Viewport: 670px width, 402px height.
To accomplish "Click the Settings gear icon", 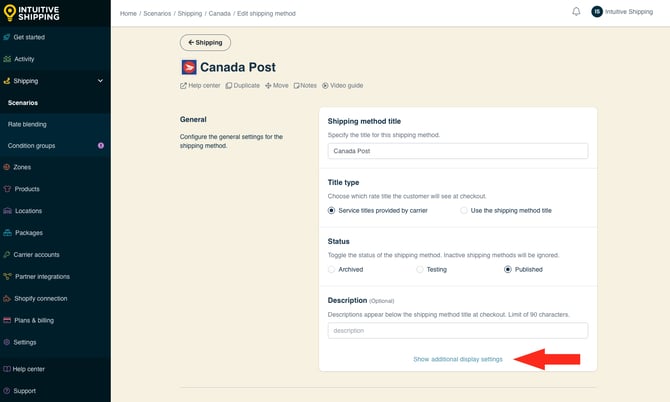I will (6, 342).
